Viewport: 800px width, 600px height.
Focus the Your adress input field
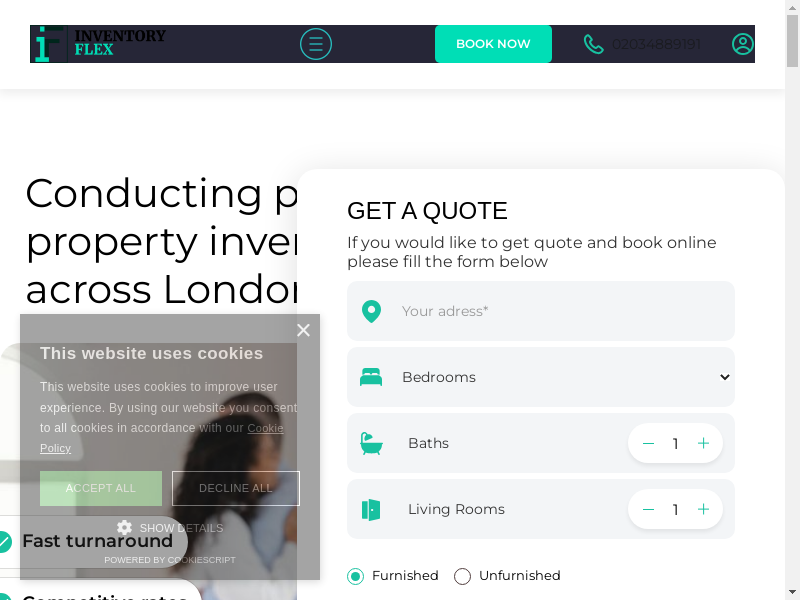pos(541,311)
